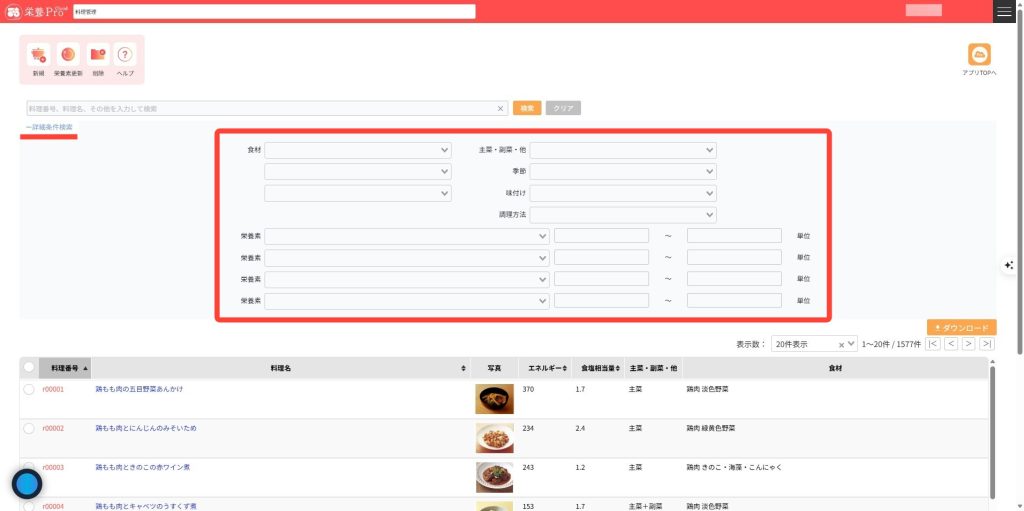
Task: Sort the table by the エネルギー column header
Action: click(x=547, y=368)
